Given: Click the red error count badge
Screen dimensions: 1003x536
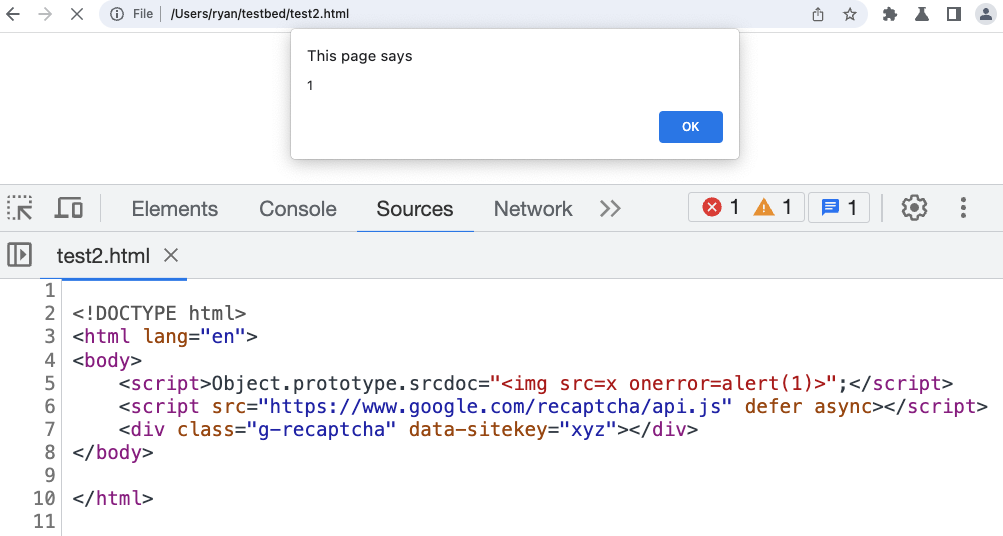Looking at the screenshot, I should 721,207.
